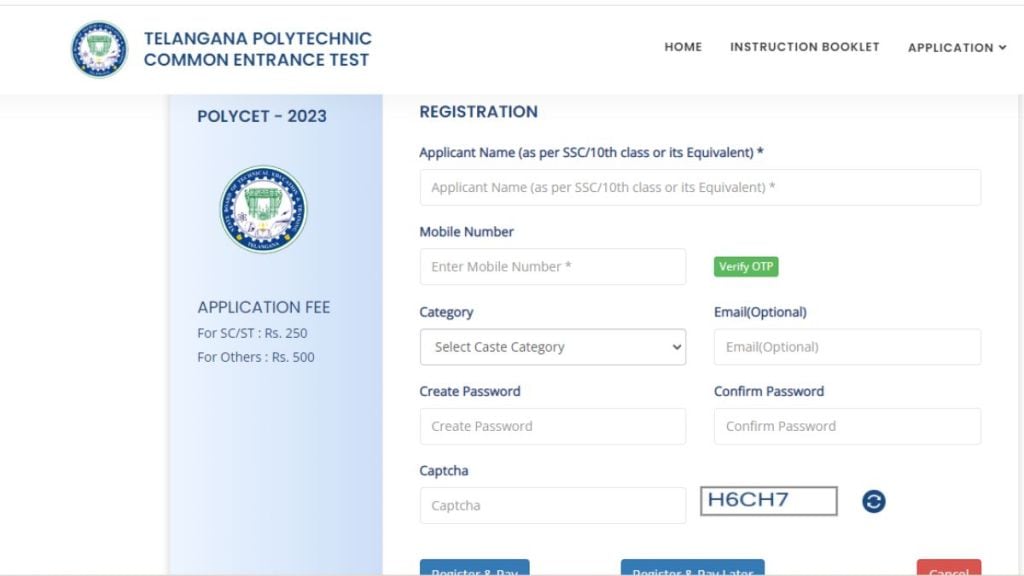This screenshot has width=1024, height=576.
Task: Go to the HOME page
Action: (683, 47)
